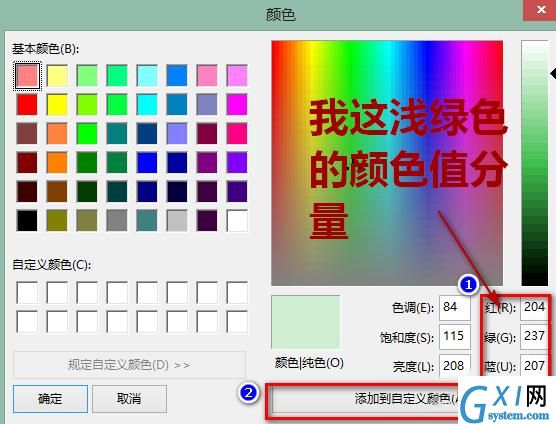Choose the pure red basic color swatch
Viewport: 556px width, 424px height.
[27, 105]
